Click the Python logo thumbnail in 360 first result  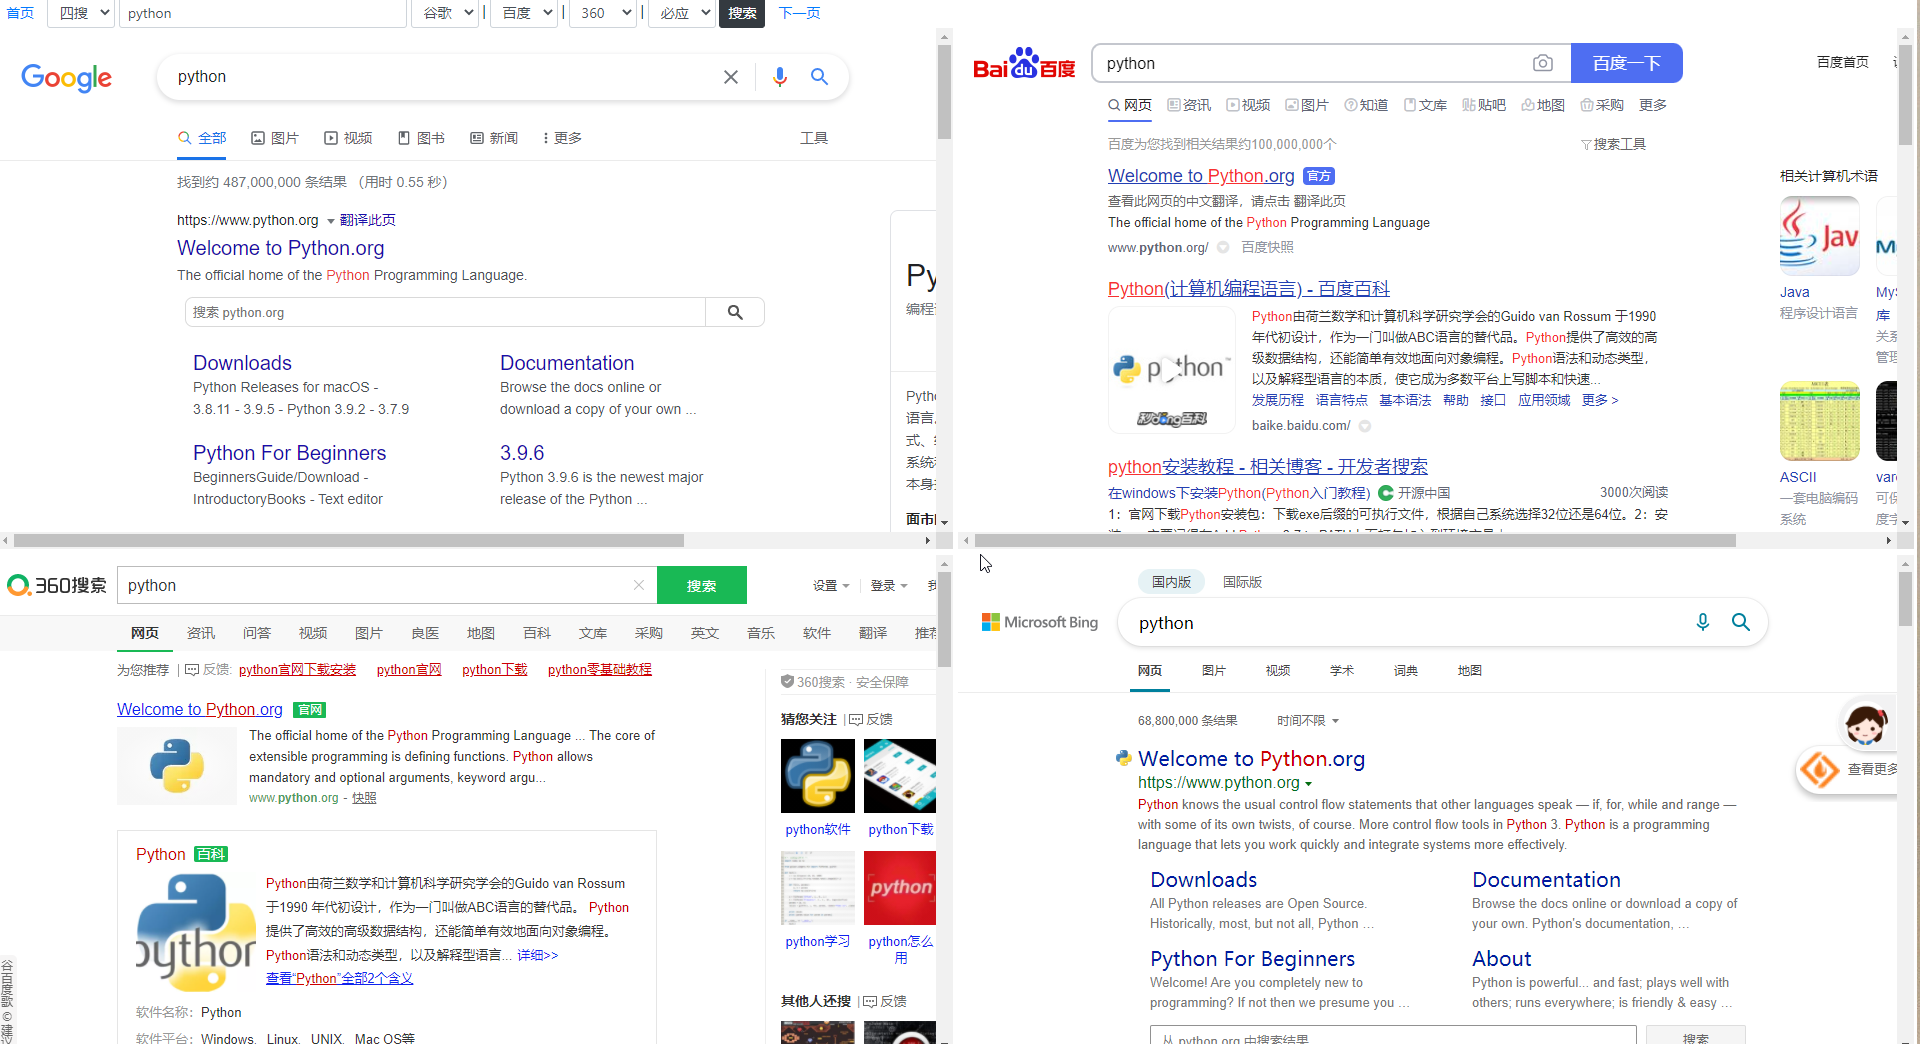click(x=177, y=766)
